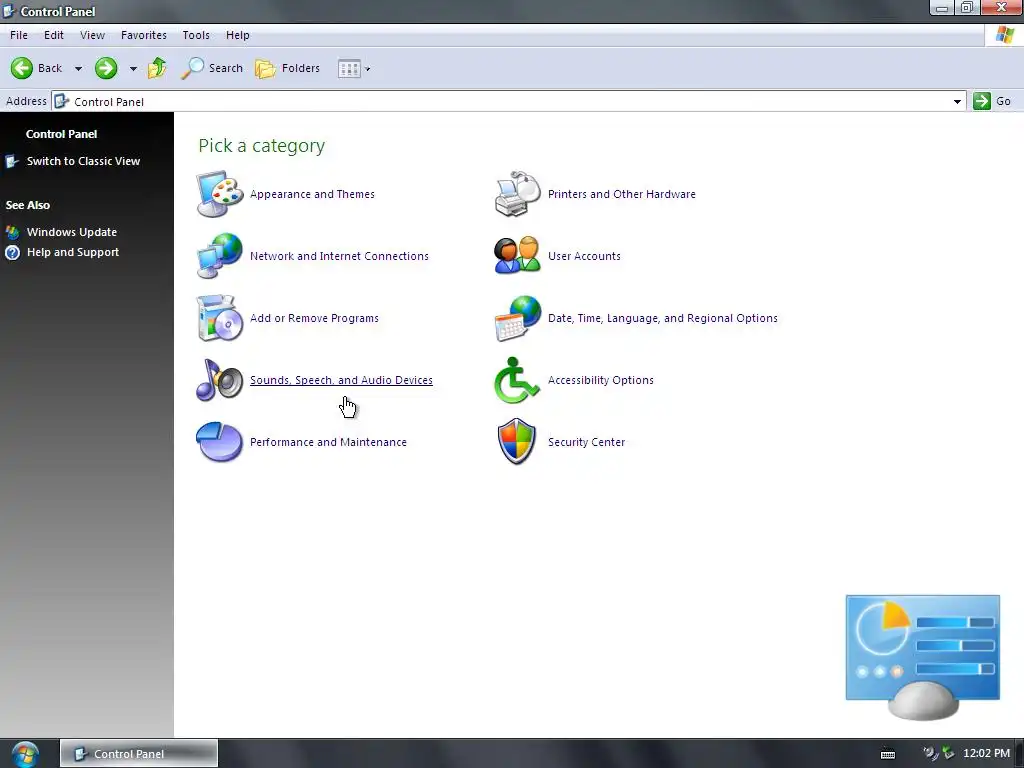Open the User Accounts link

coord(584,256)
